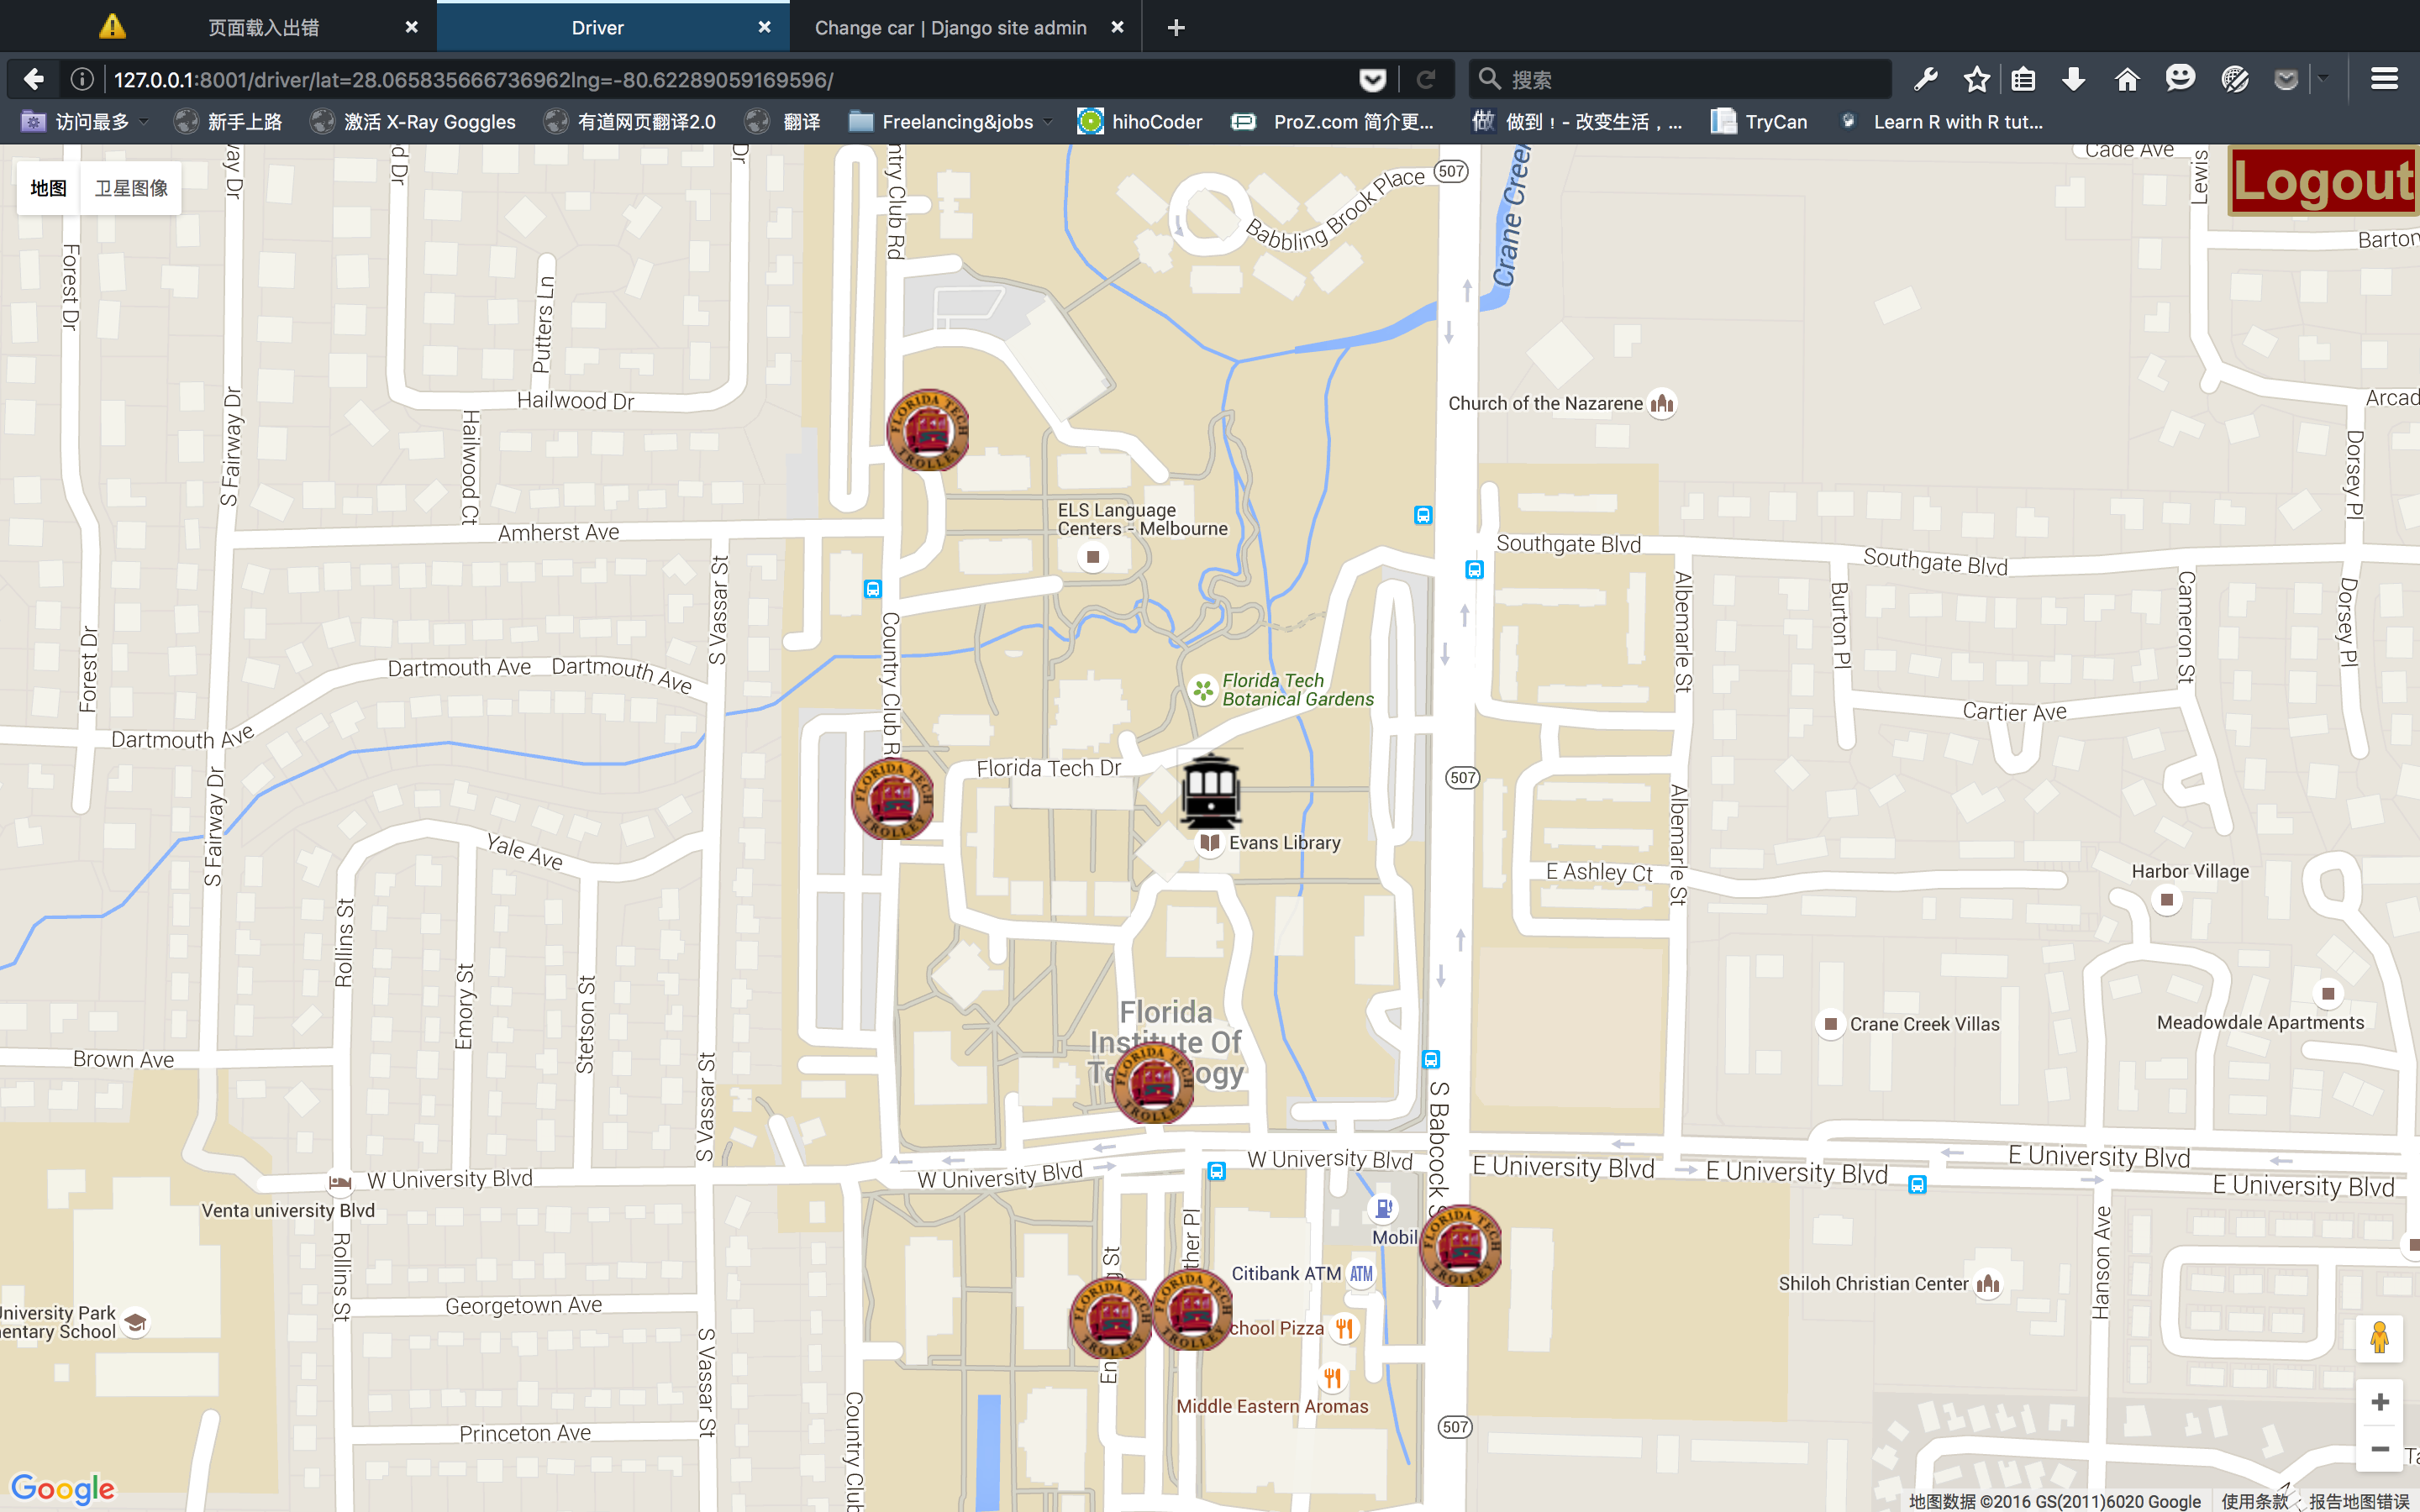Click the trolley marker at S Babcock St

[1460, 1245]
